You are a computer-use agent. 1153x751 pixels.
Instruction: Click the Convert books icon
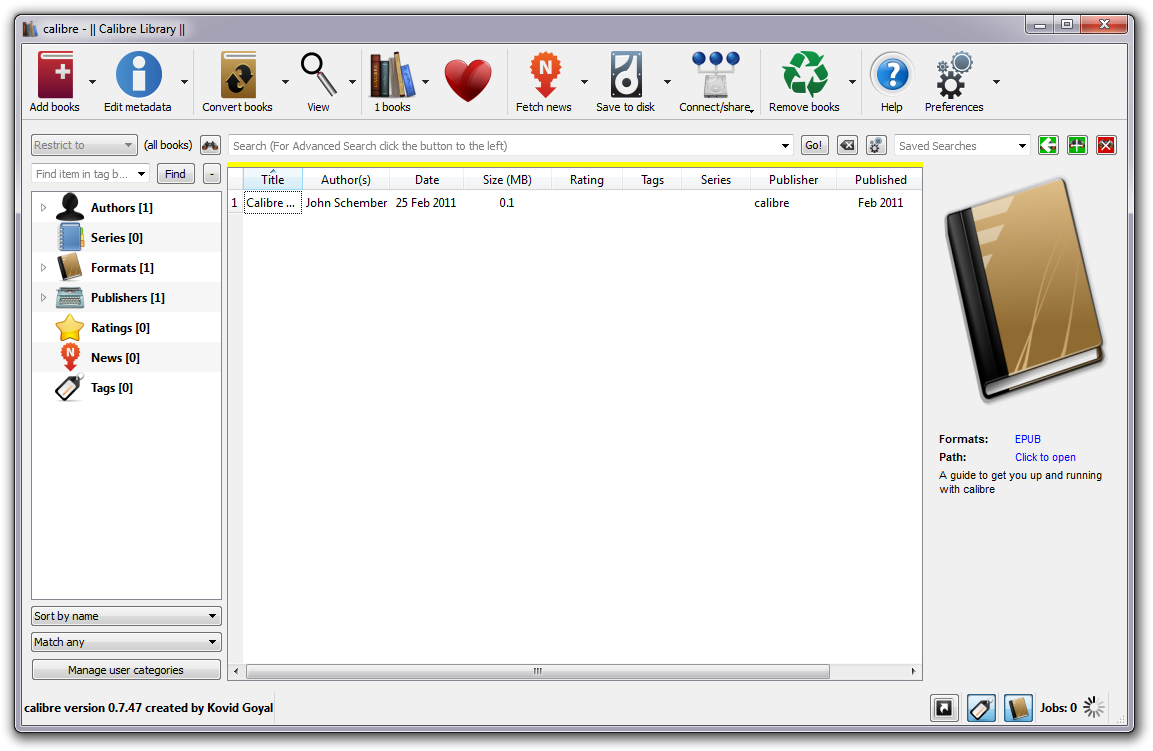click(x=238, y=74)
